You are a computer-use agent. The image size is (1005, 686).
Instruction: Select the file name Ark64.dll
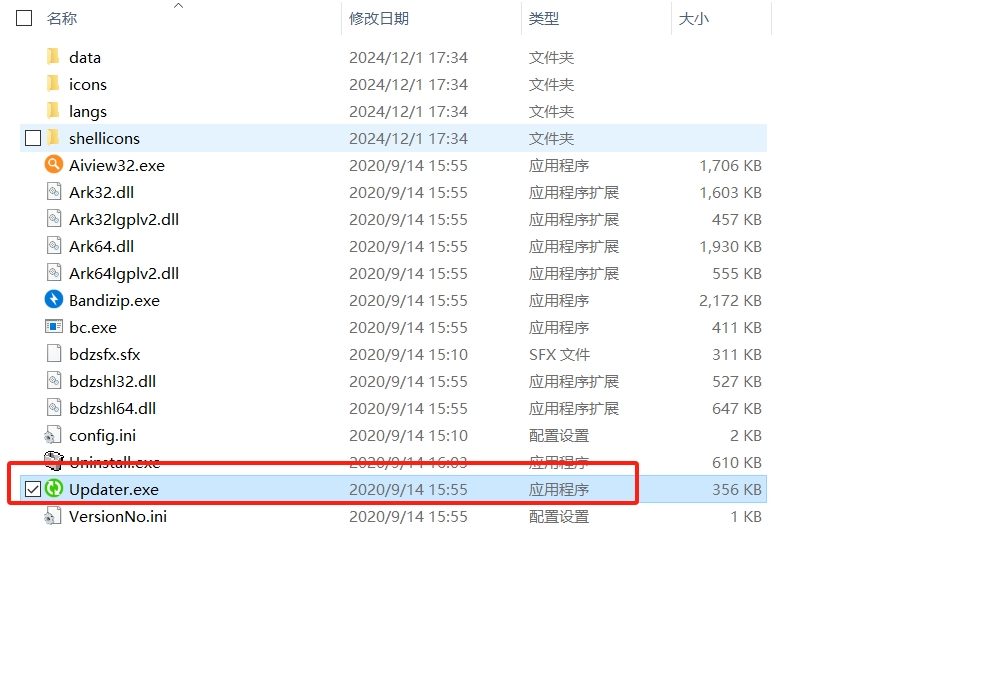click(101, 246)
